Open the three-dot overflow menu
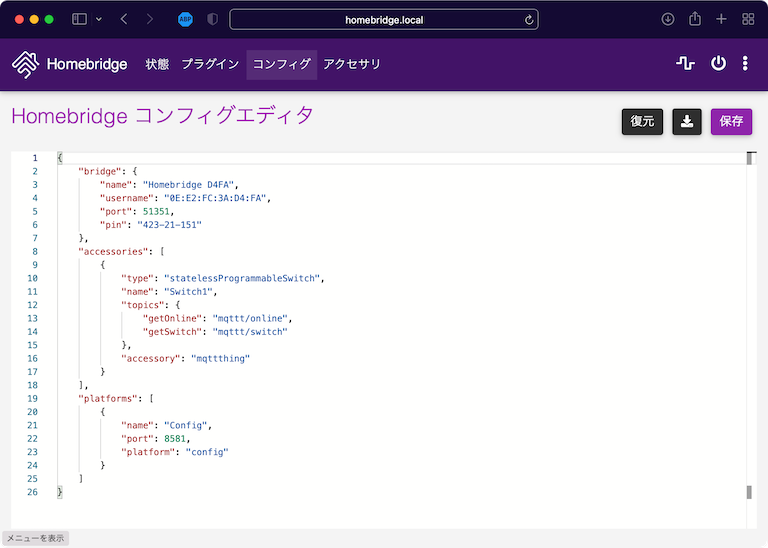768x548 pixels. point(745,64)
